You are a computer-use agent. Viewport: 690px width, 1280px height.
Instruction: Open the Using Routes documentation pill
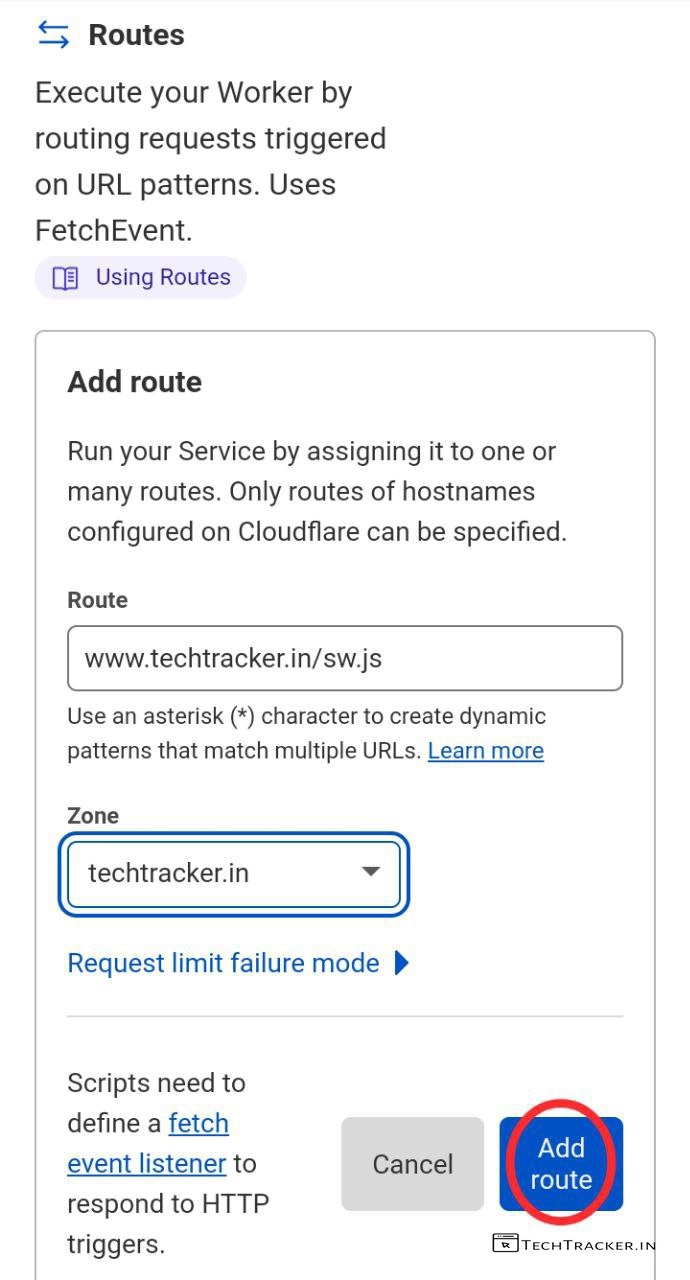pos(141,278)
